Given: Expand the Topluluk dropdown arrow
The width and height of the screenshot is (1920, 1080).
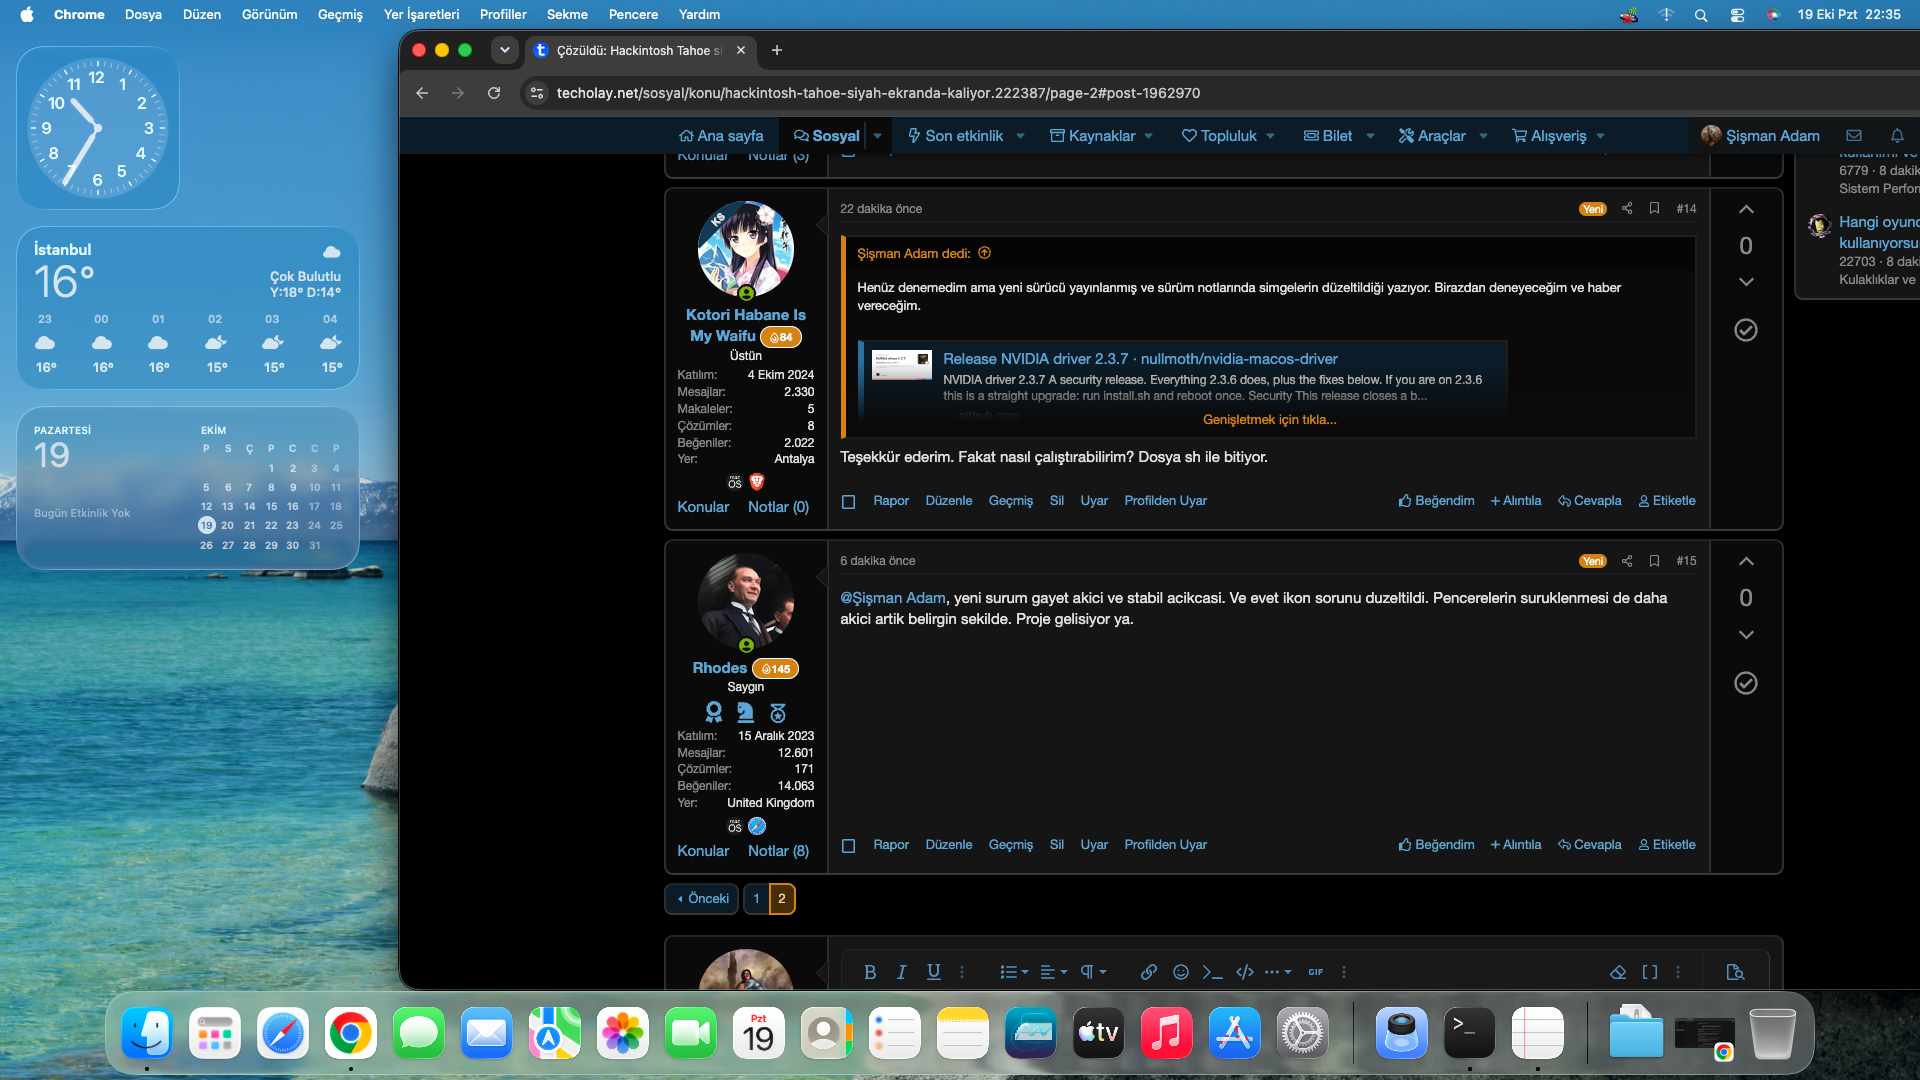Looking at the screenshot, I should [1271, 136].
